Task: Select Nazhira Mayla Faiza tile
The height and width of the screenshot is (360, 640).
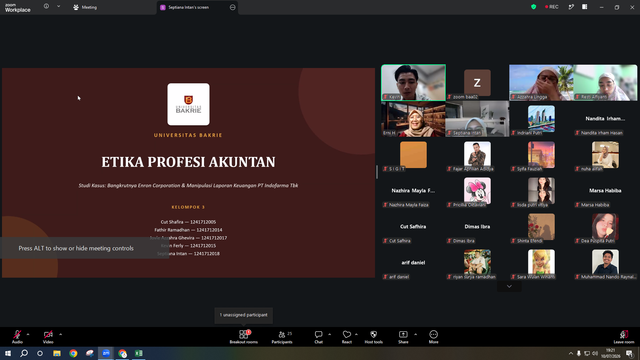Action: tap(413, 191)
